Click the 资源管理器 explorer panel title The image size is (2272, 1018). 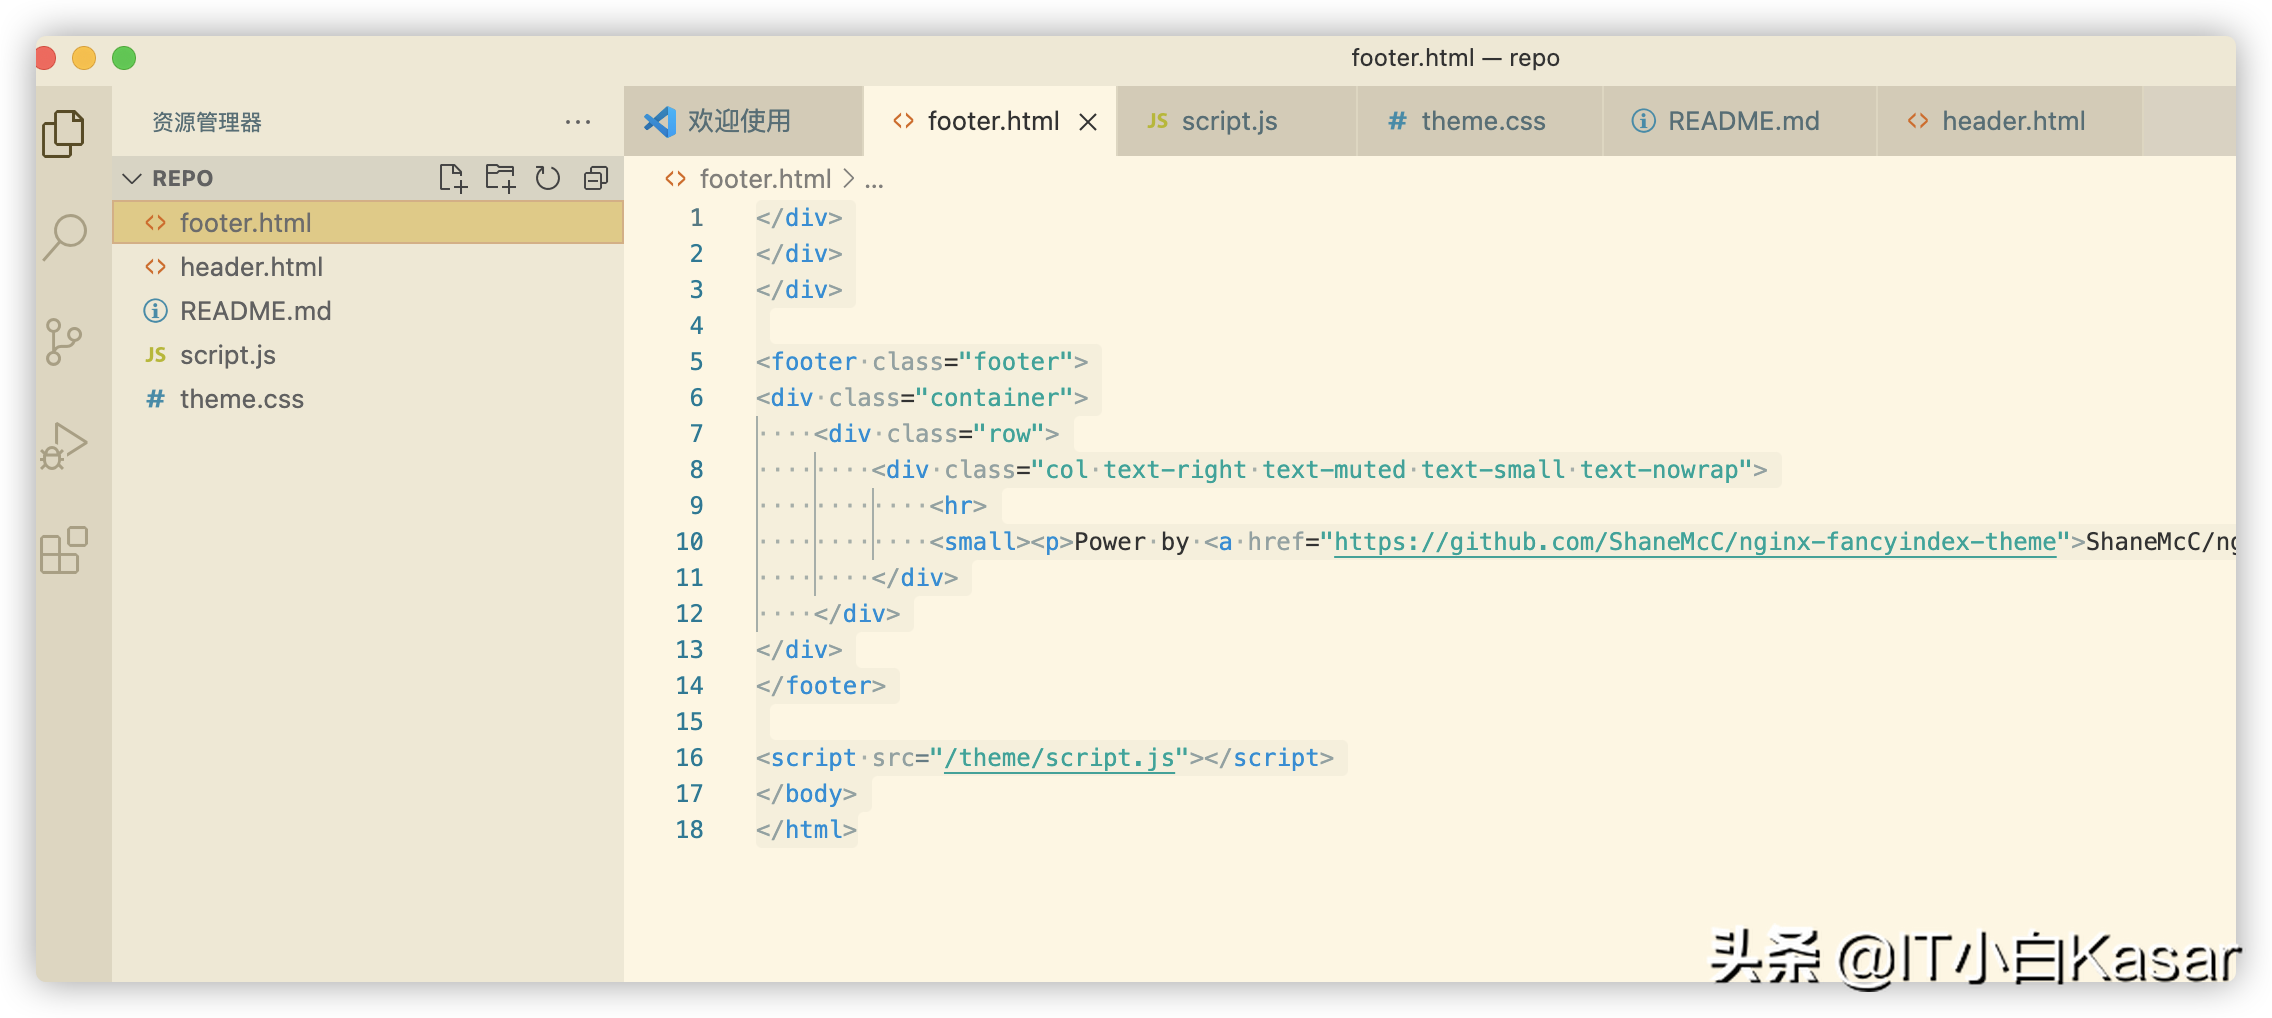tap(207, 122)
